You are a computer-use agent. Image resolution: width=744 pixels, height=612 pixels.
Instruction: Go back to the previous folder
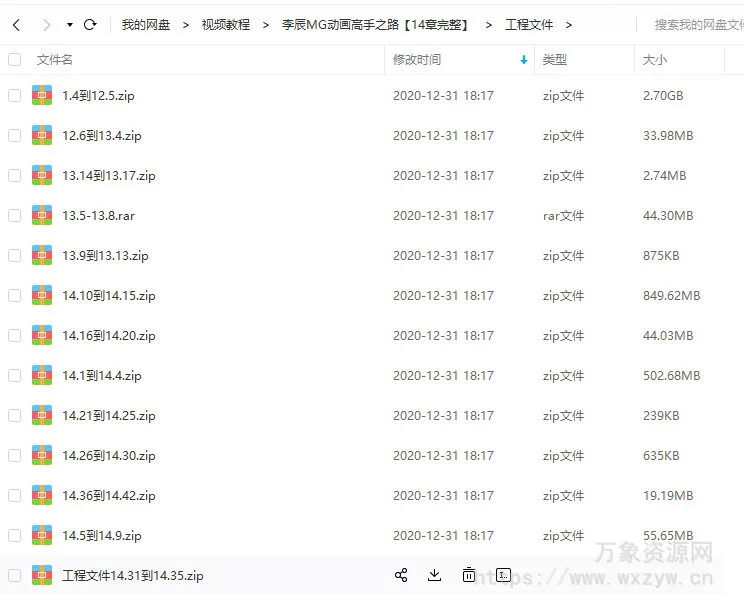[16, 24]
